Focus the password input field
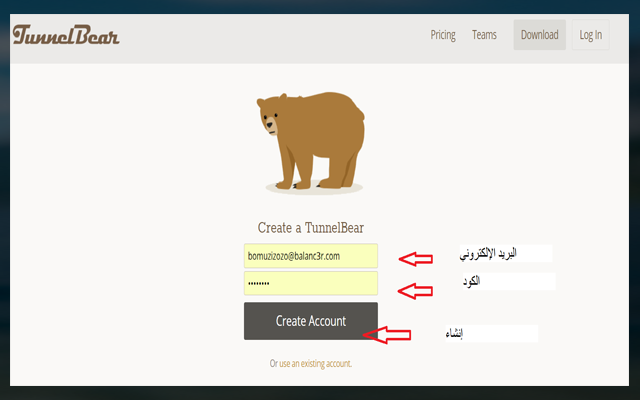 pos(310,283)
